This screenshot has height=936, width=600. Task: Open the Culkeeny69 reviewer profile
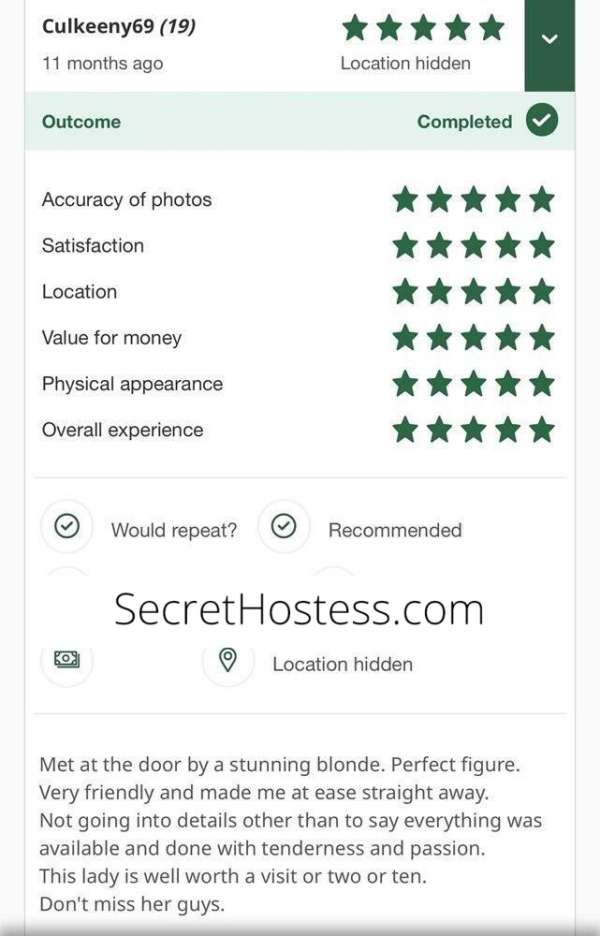tap(97, 26)
